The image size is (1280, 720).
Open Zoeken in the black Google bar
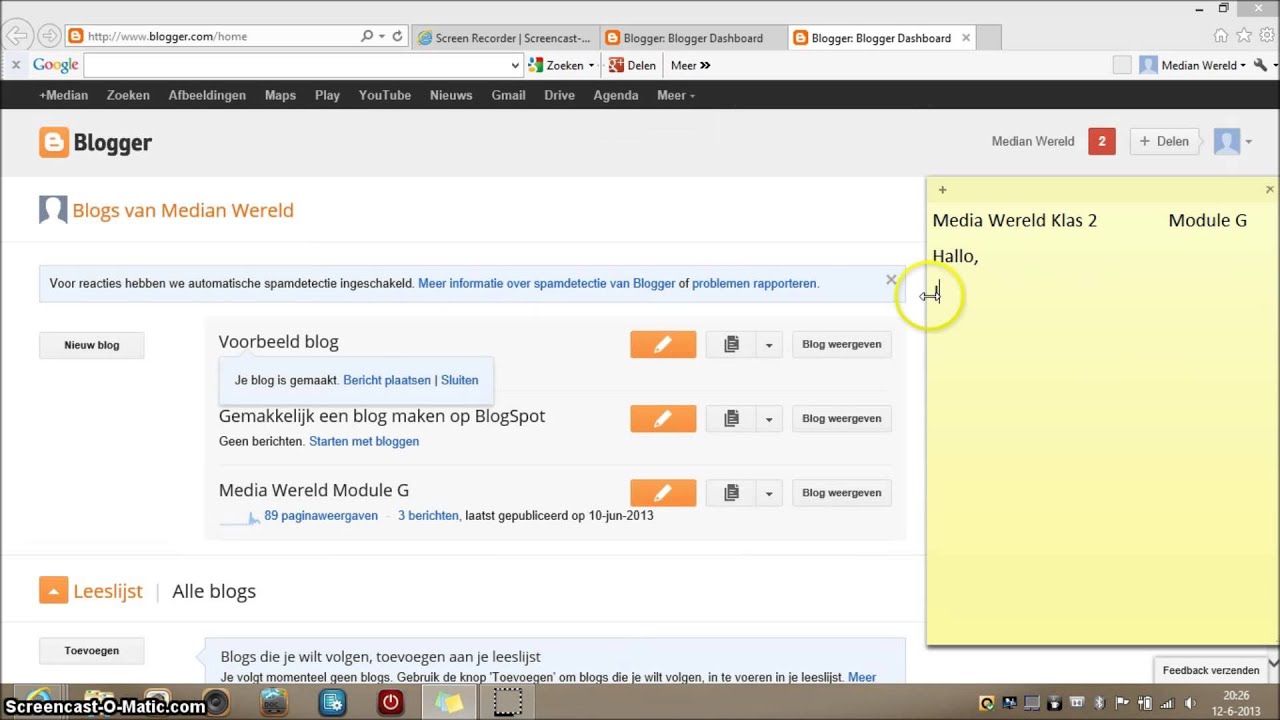point(128,95)
